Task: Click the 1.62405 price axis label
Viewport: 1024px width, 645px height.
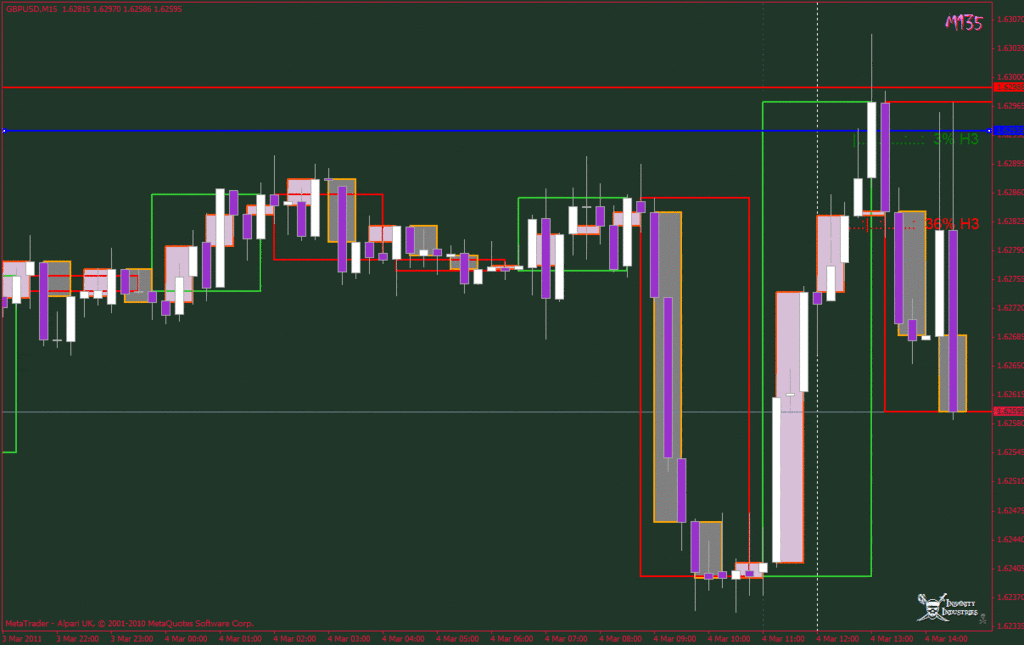Action: (1010, 568)
